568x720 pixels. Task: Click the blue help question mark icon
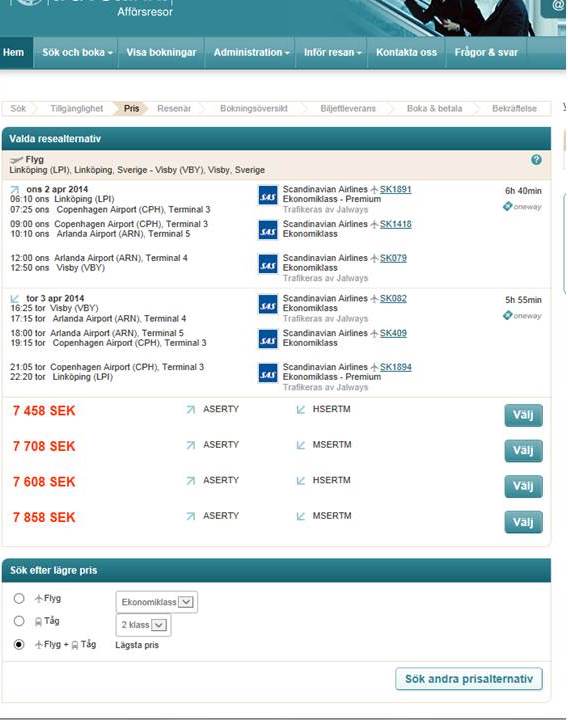(536, 160)
